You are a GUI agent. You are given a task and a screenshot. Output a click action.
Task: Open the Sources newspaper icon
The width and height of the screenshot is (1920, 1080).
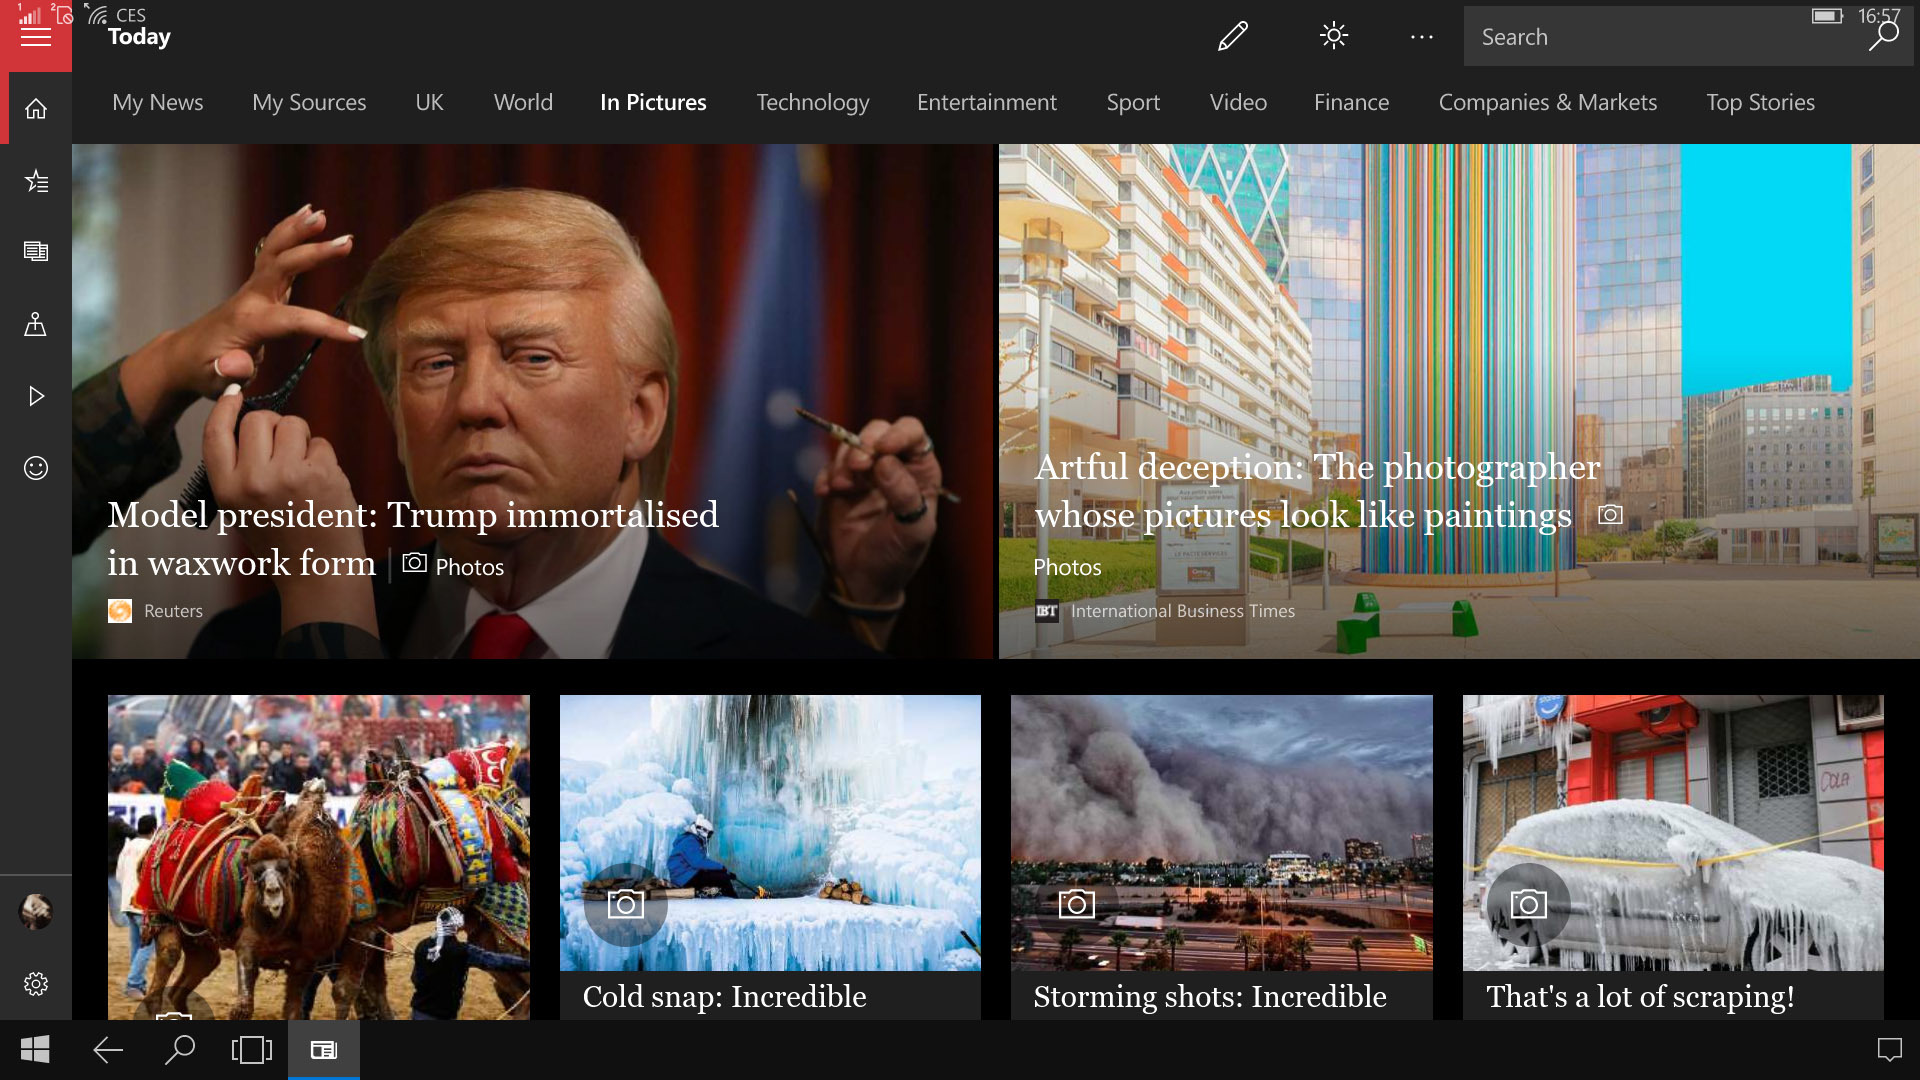[36, 252]
